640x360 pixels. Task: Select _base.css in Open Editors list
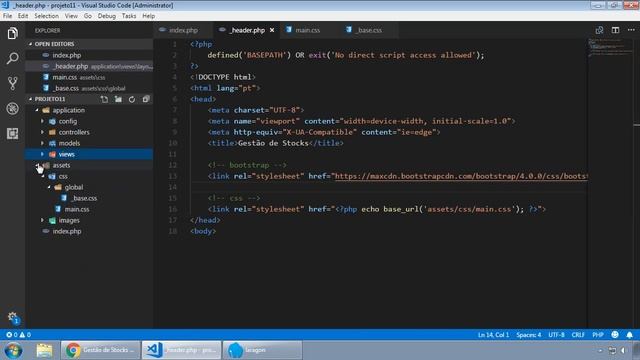point(89,88)
